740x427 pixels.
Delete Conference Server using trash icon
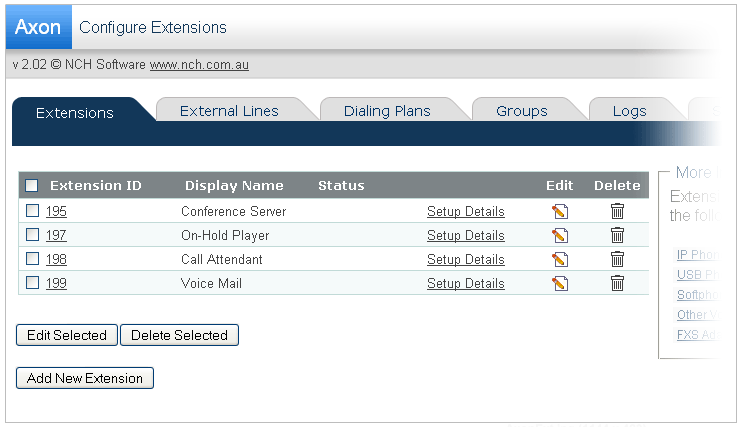click(617, 211)
